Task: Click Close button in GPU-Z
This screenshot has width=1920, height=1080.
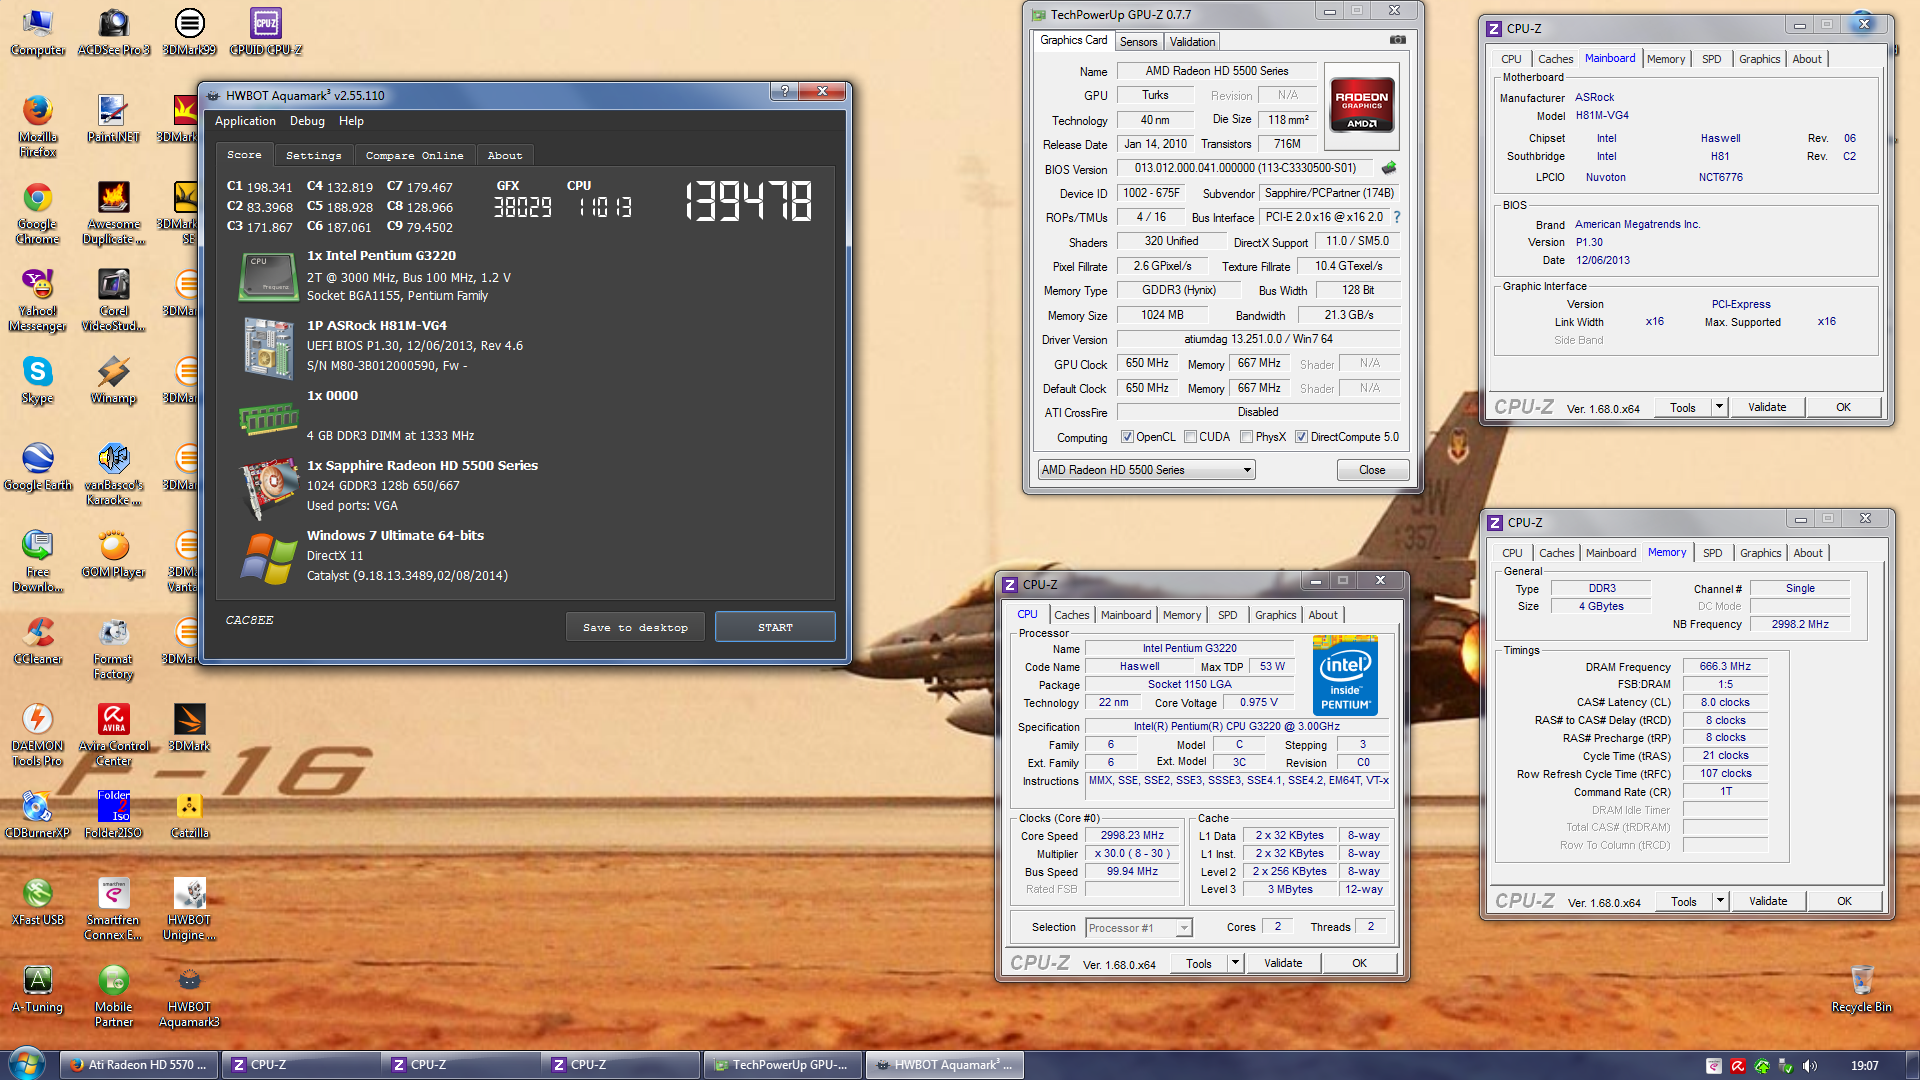Action: point(1372,470)
